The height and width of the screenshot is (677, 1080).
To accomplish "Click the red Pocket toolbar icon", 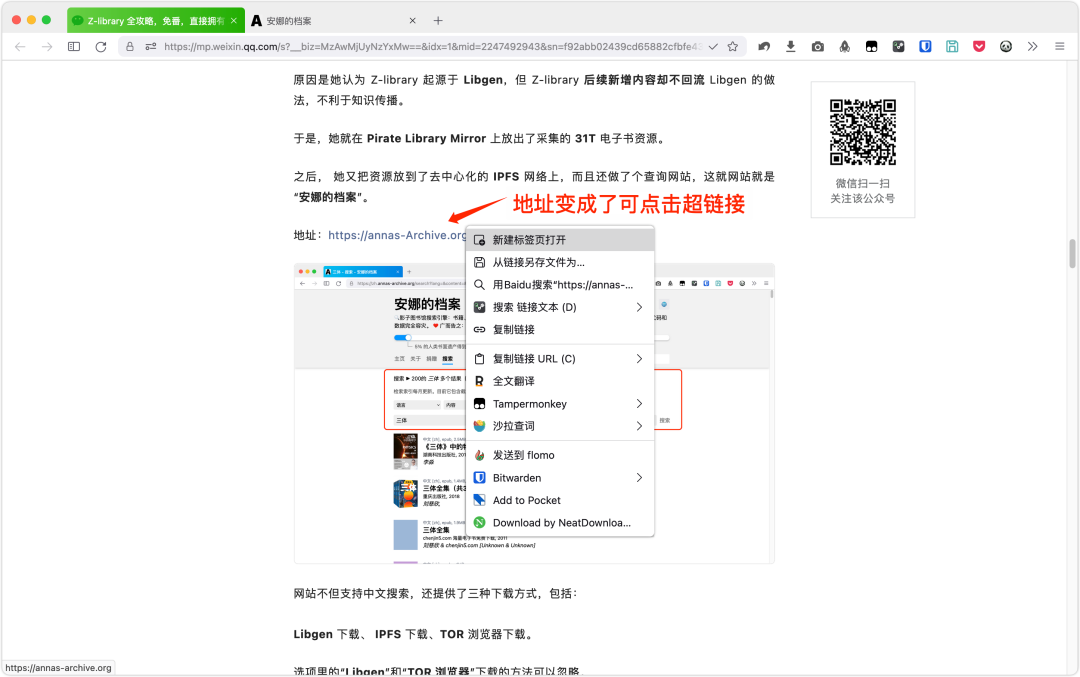I will coord(979,47).
